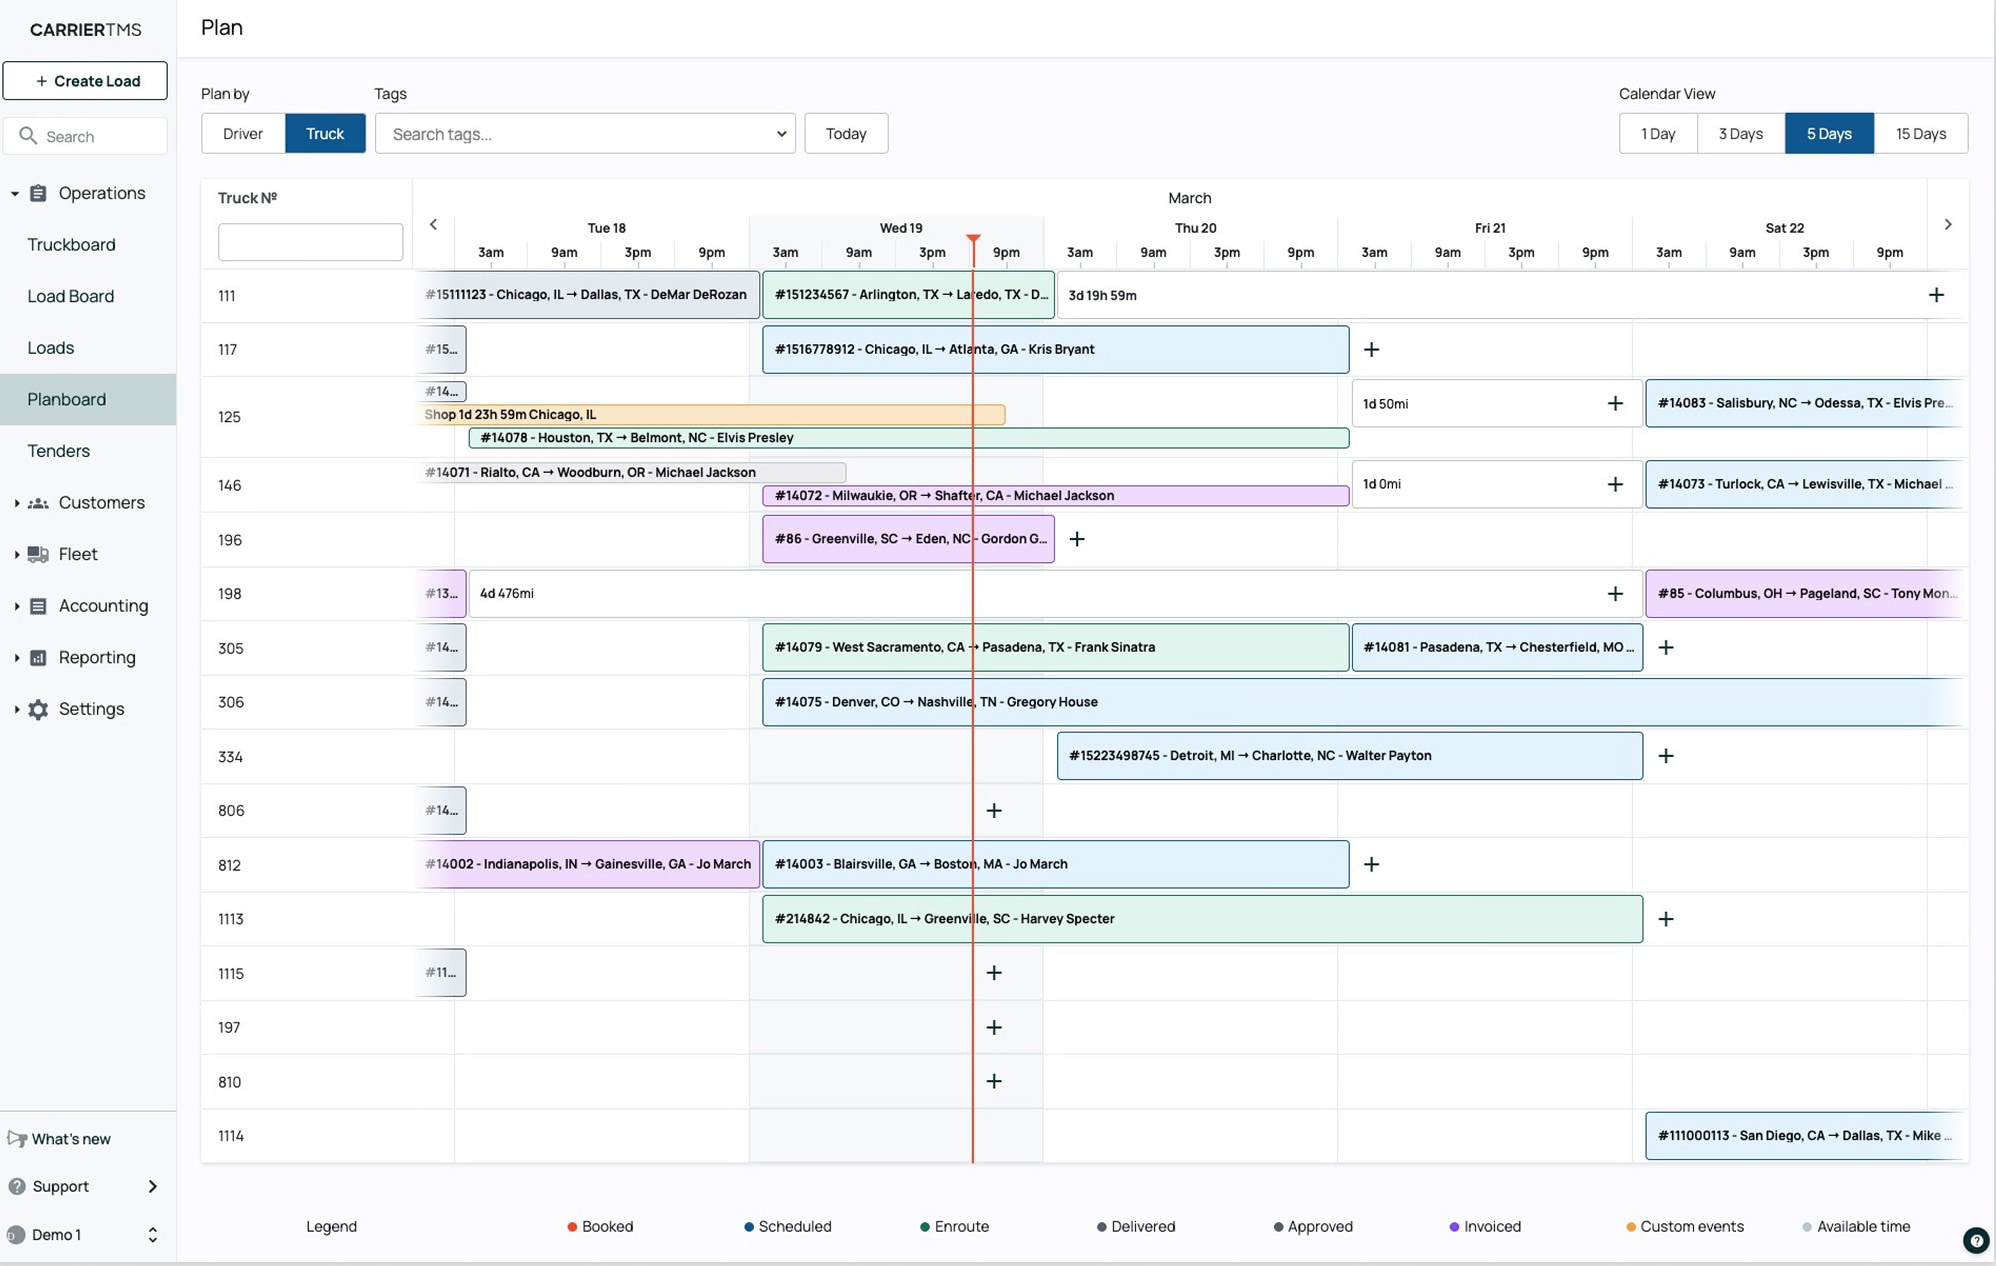Click the Settings gear icon

coord(38,709)
